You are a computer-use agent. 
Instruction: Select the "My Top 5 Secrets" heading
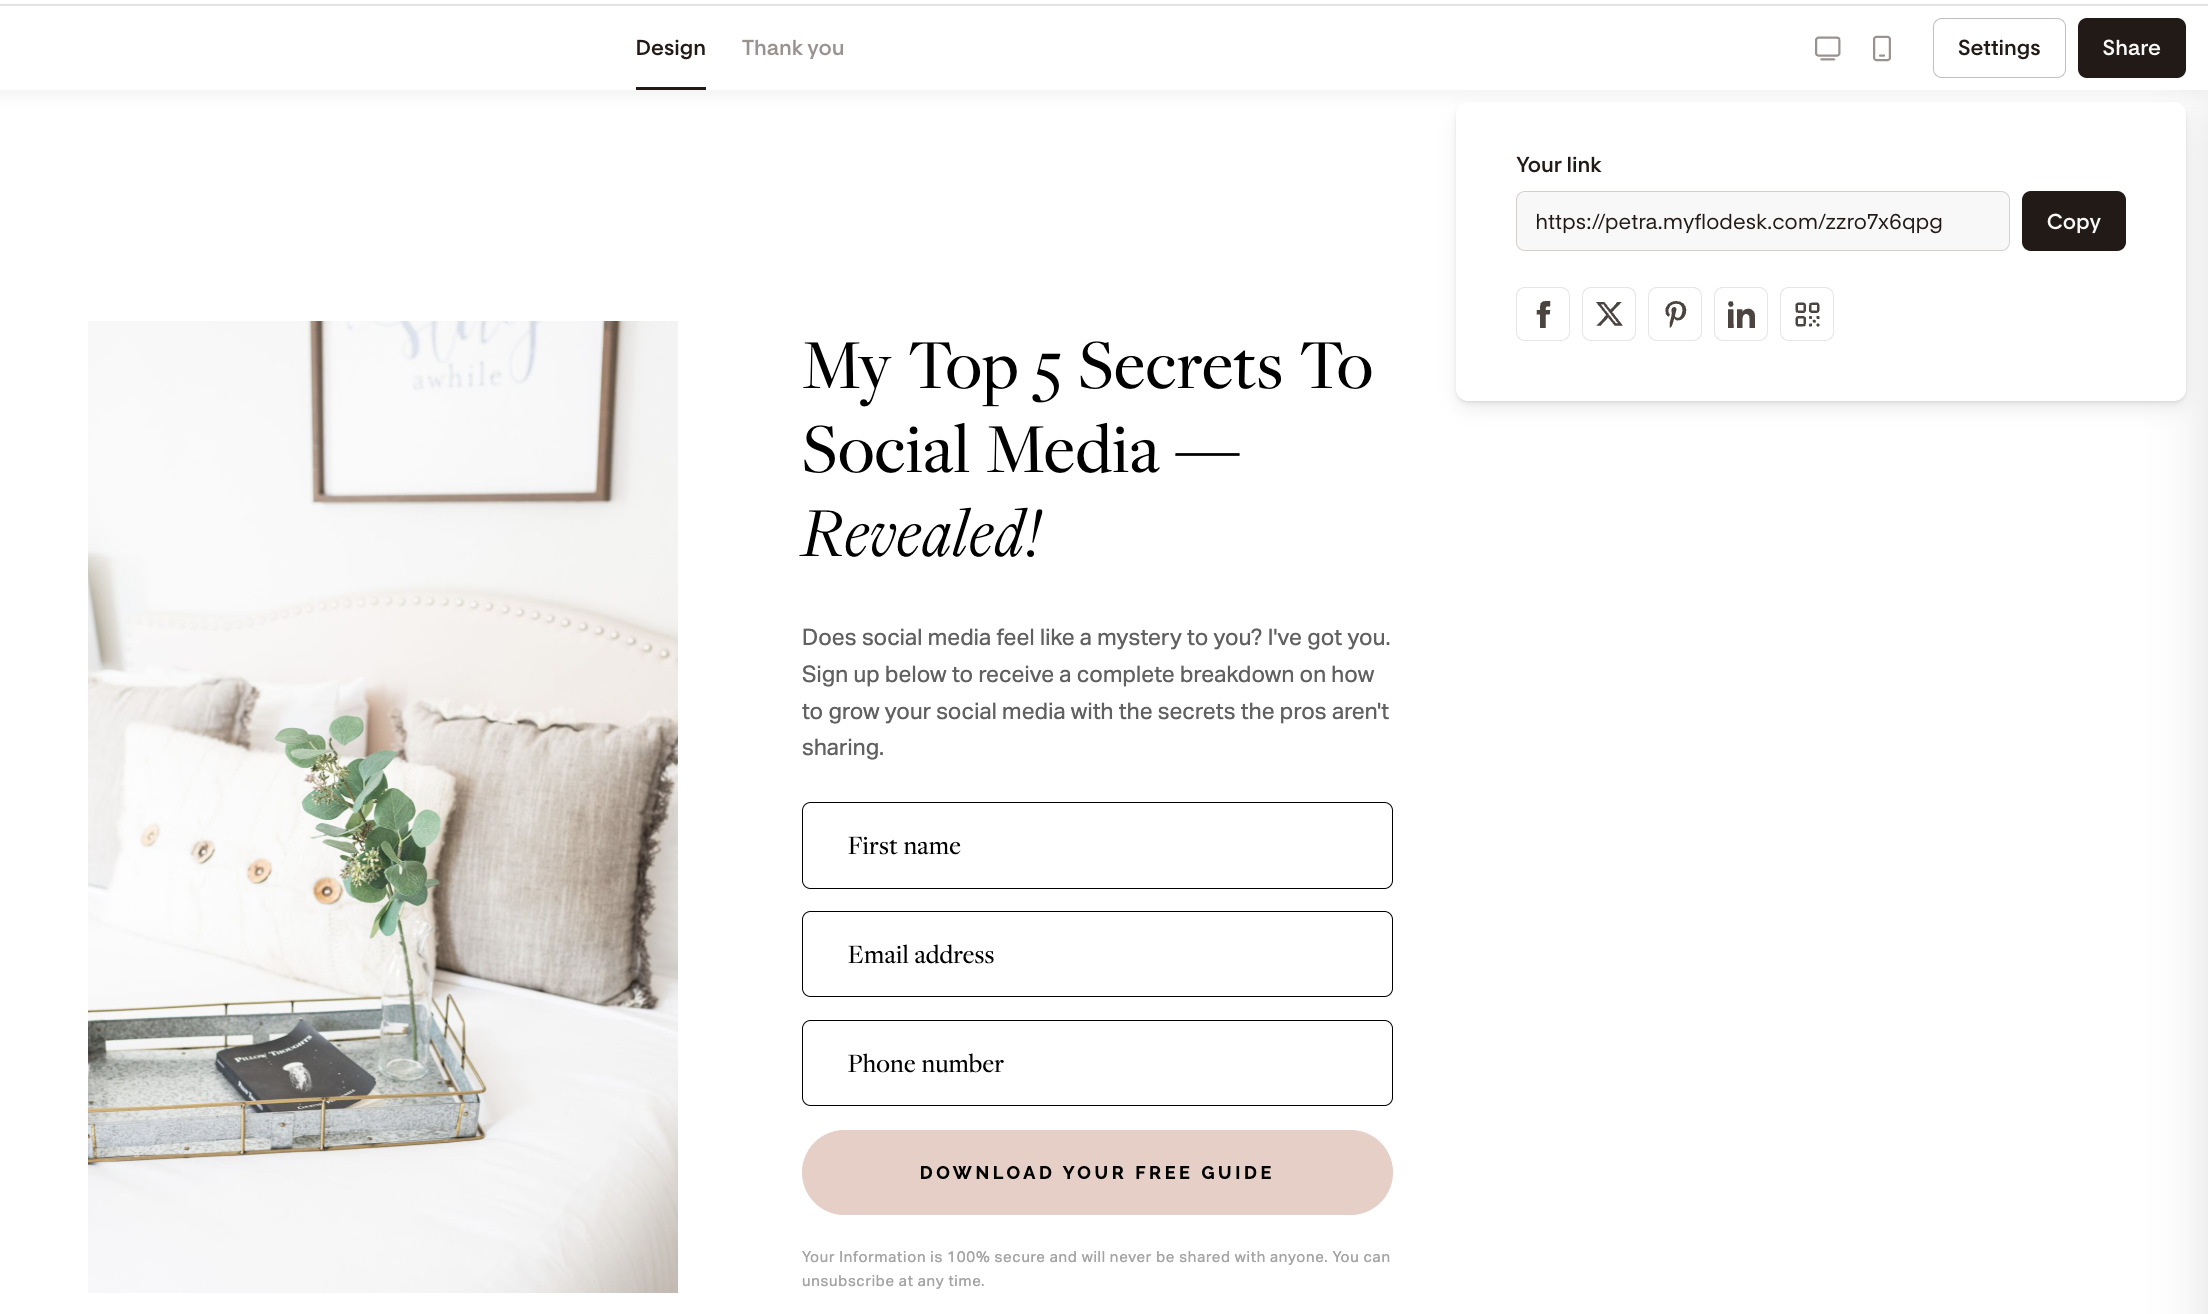(1088, 449)
